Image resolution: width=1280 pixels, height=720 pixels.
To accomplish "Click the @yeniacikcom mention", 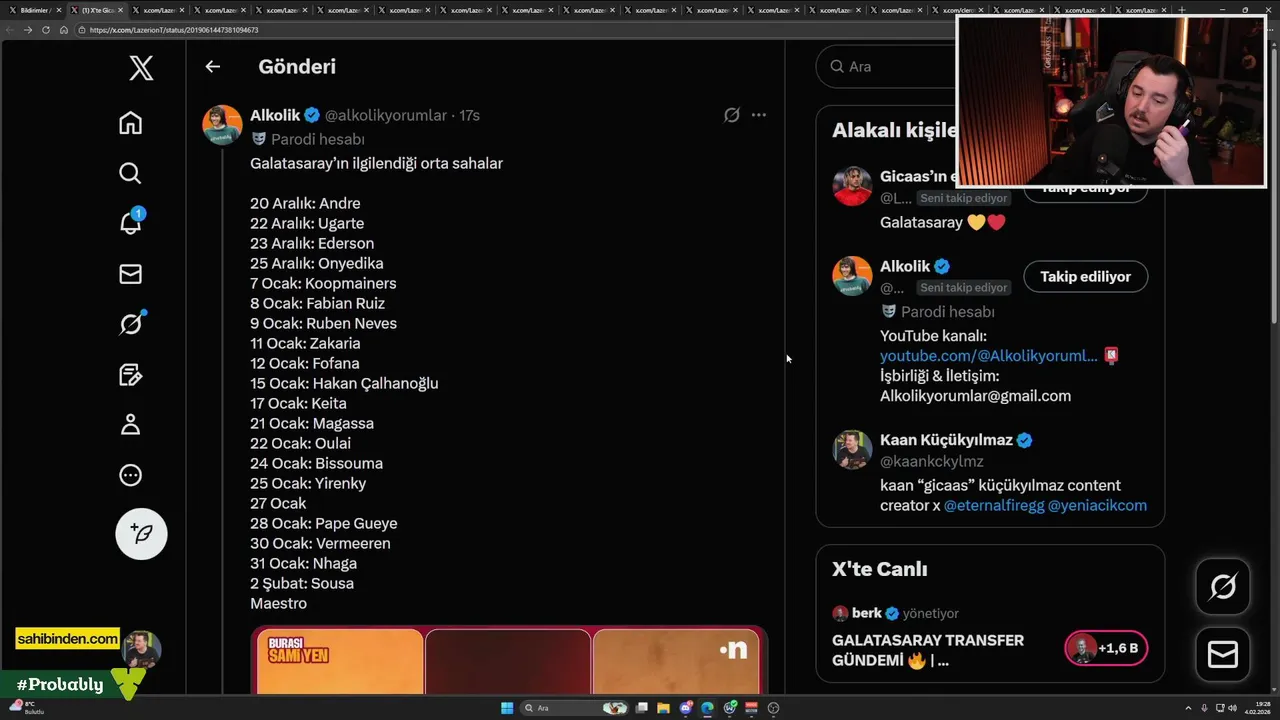I will point(1097,506).
